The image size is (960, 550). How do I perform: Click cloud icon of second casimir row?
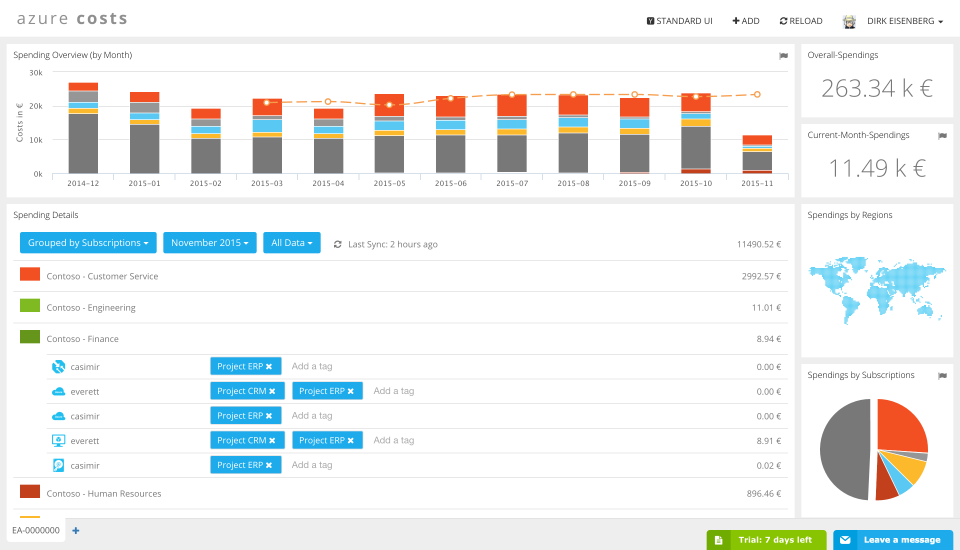tap(58, 416)
